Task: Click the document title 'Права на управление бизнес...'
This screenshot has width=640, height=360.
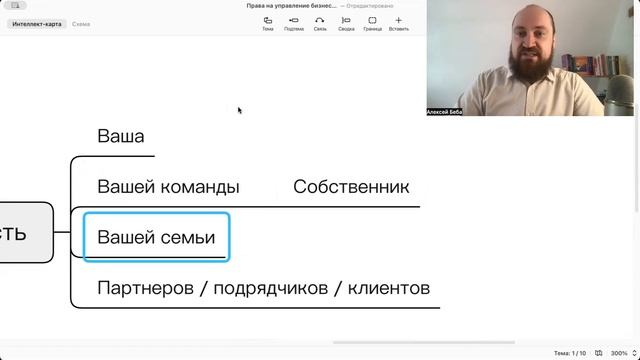Action: (291, 6)
